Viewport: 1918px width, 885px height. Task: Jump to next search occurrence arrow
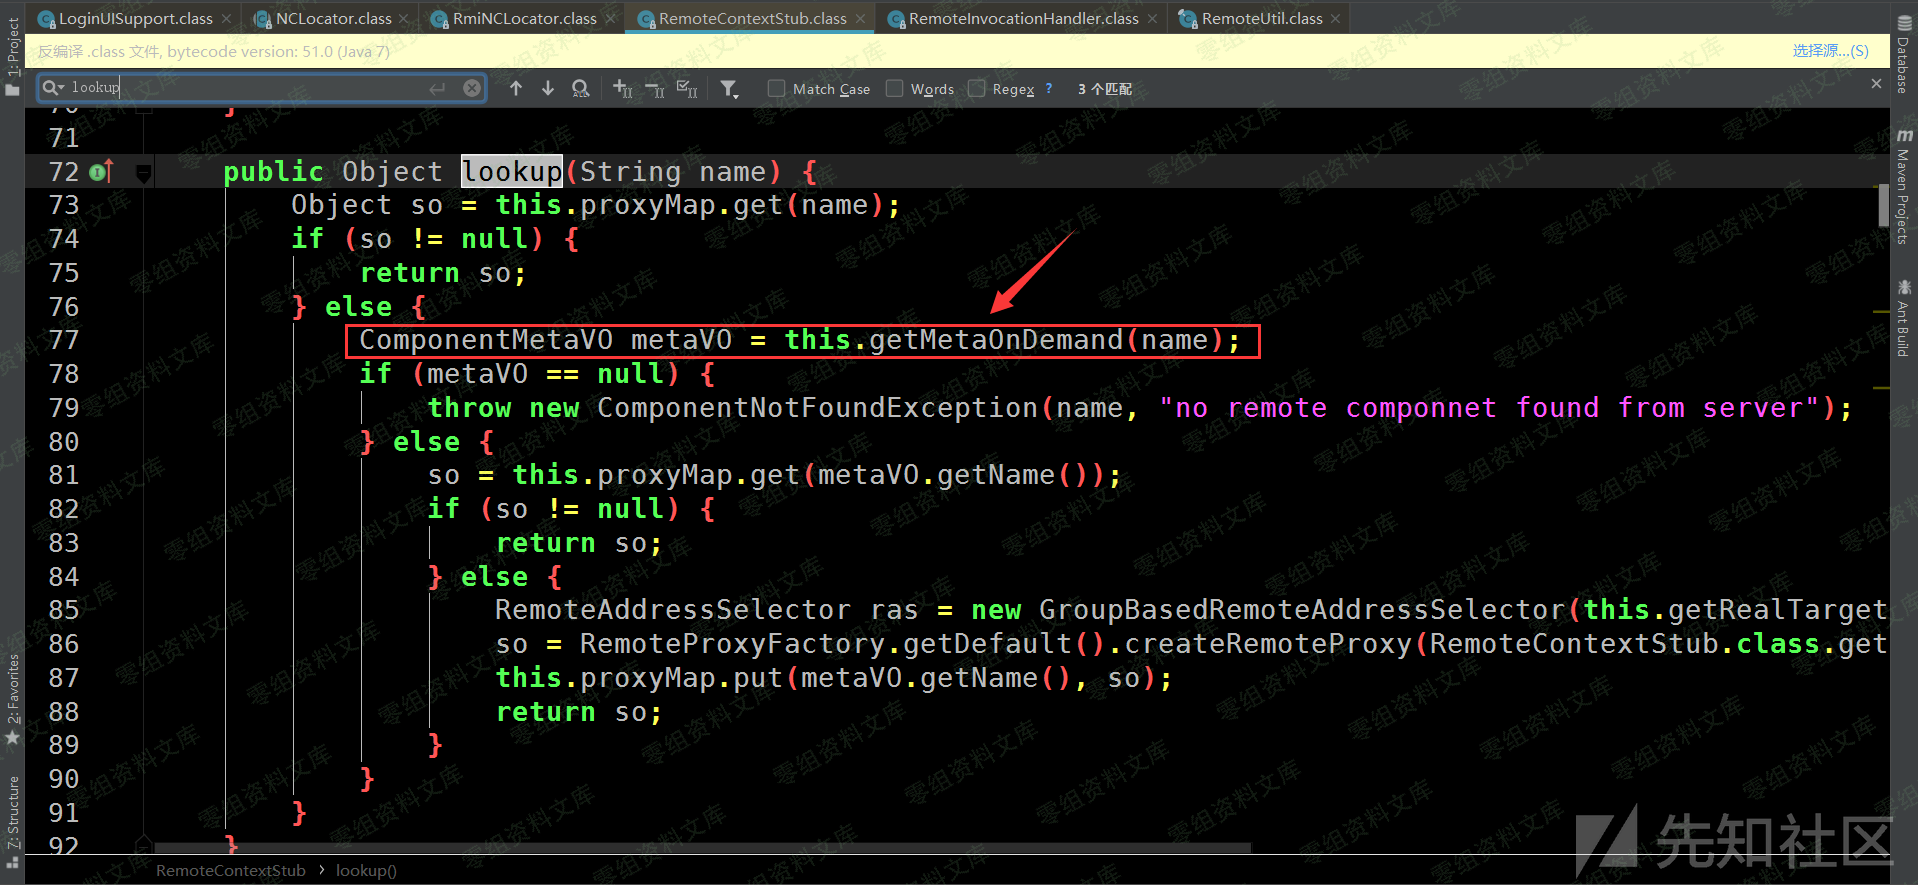548,89
